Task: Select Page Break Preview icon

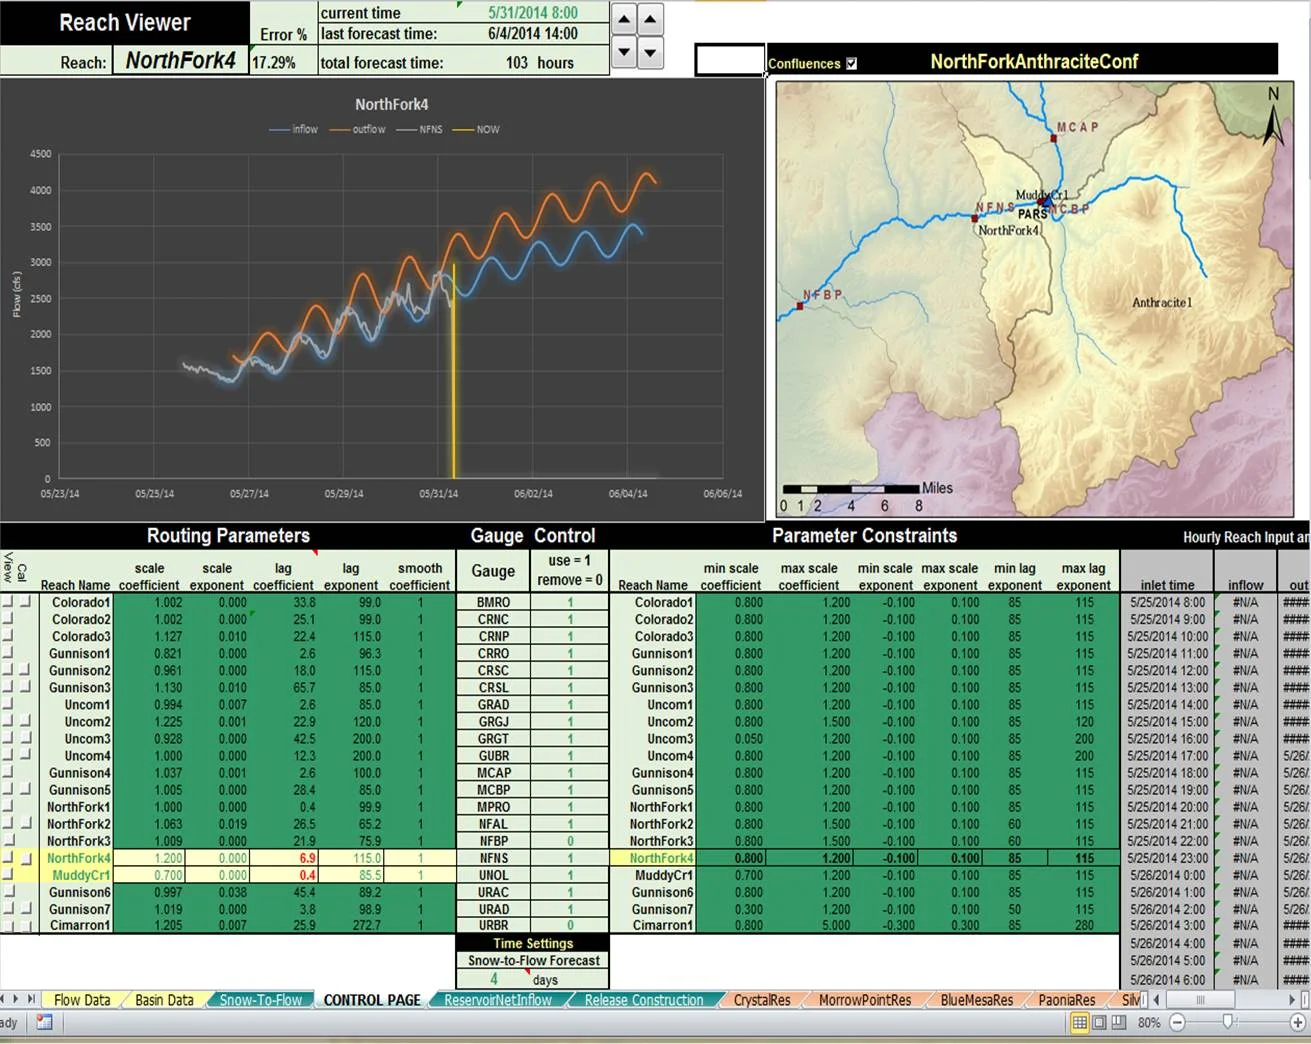Action: pos(1119,1022)
